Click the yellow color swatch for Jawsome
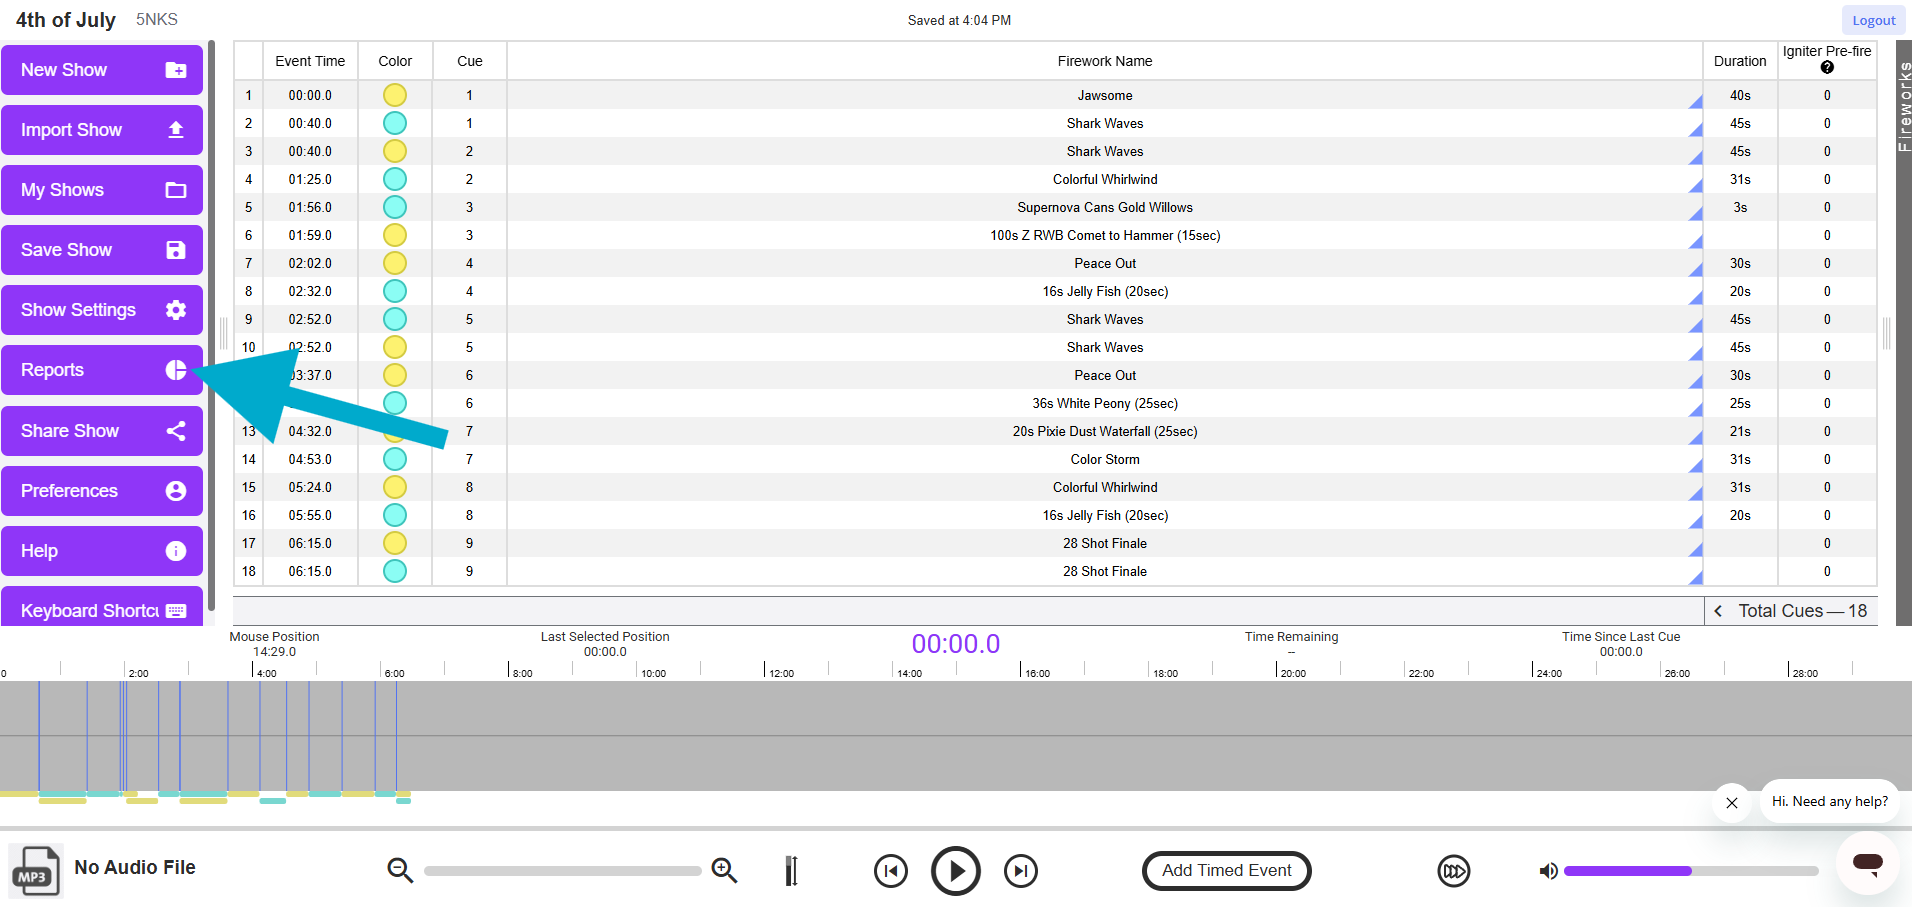This screenshot has width=1912, height=907. tap(395, 95)
